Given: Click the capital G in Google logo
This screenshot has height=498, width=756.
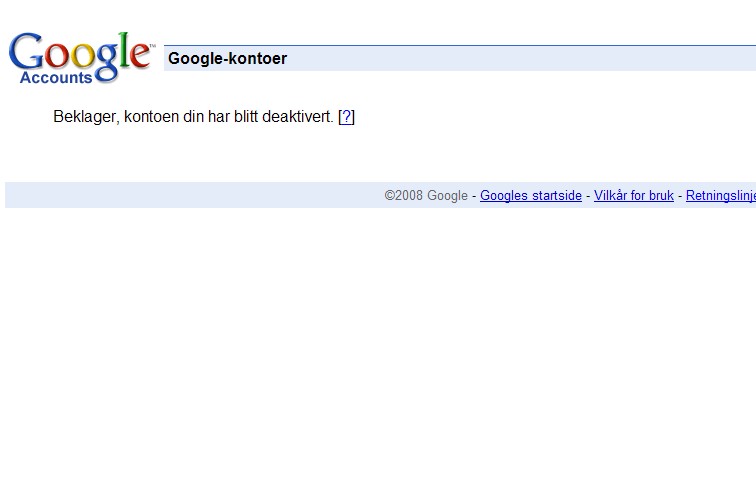Looking at the screenshot, I should [27, 51].
